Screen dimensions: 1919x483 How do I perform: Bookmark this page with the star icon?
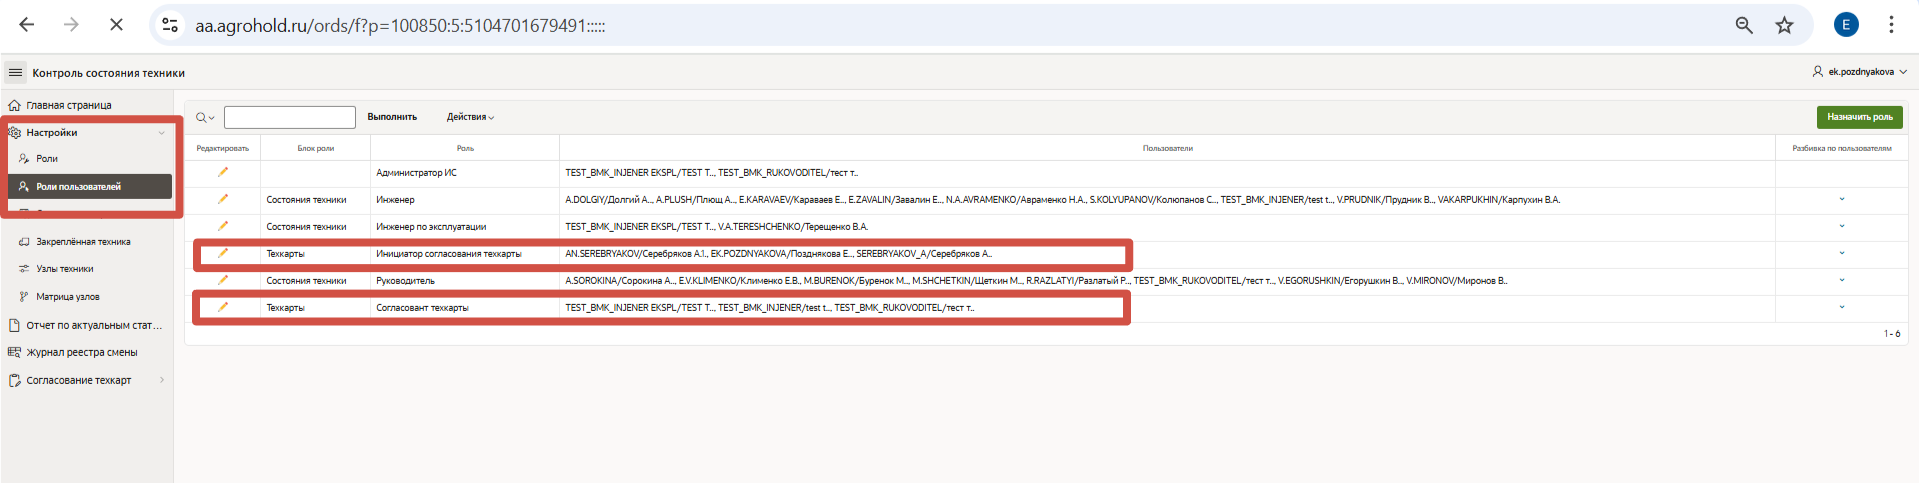coord(1784,25)
